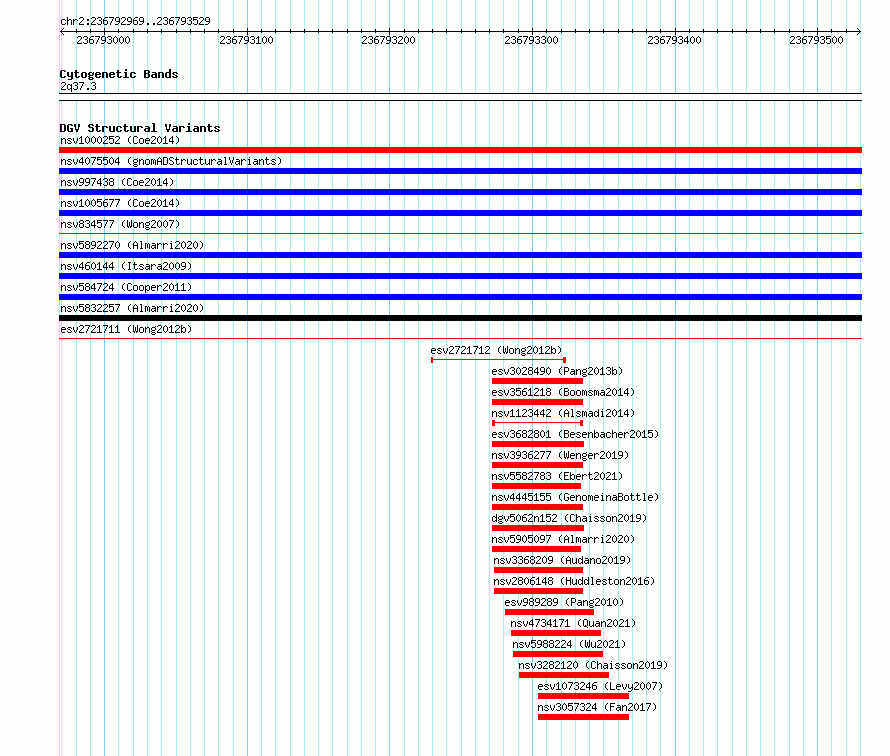The image size is (890, 756).
Task: Open nsv3282120 (Chaisson2019) label
Action: pos(593,665)
